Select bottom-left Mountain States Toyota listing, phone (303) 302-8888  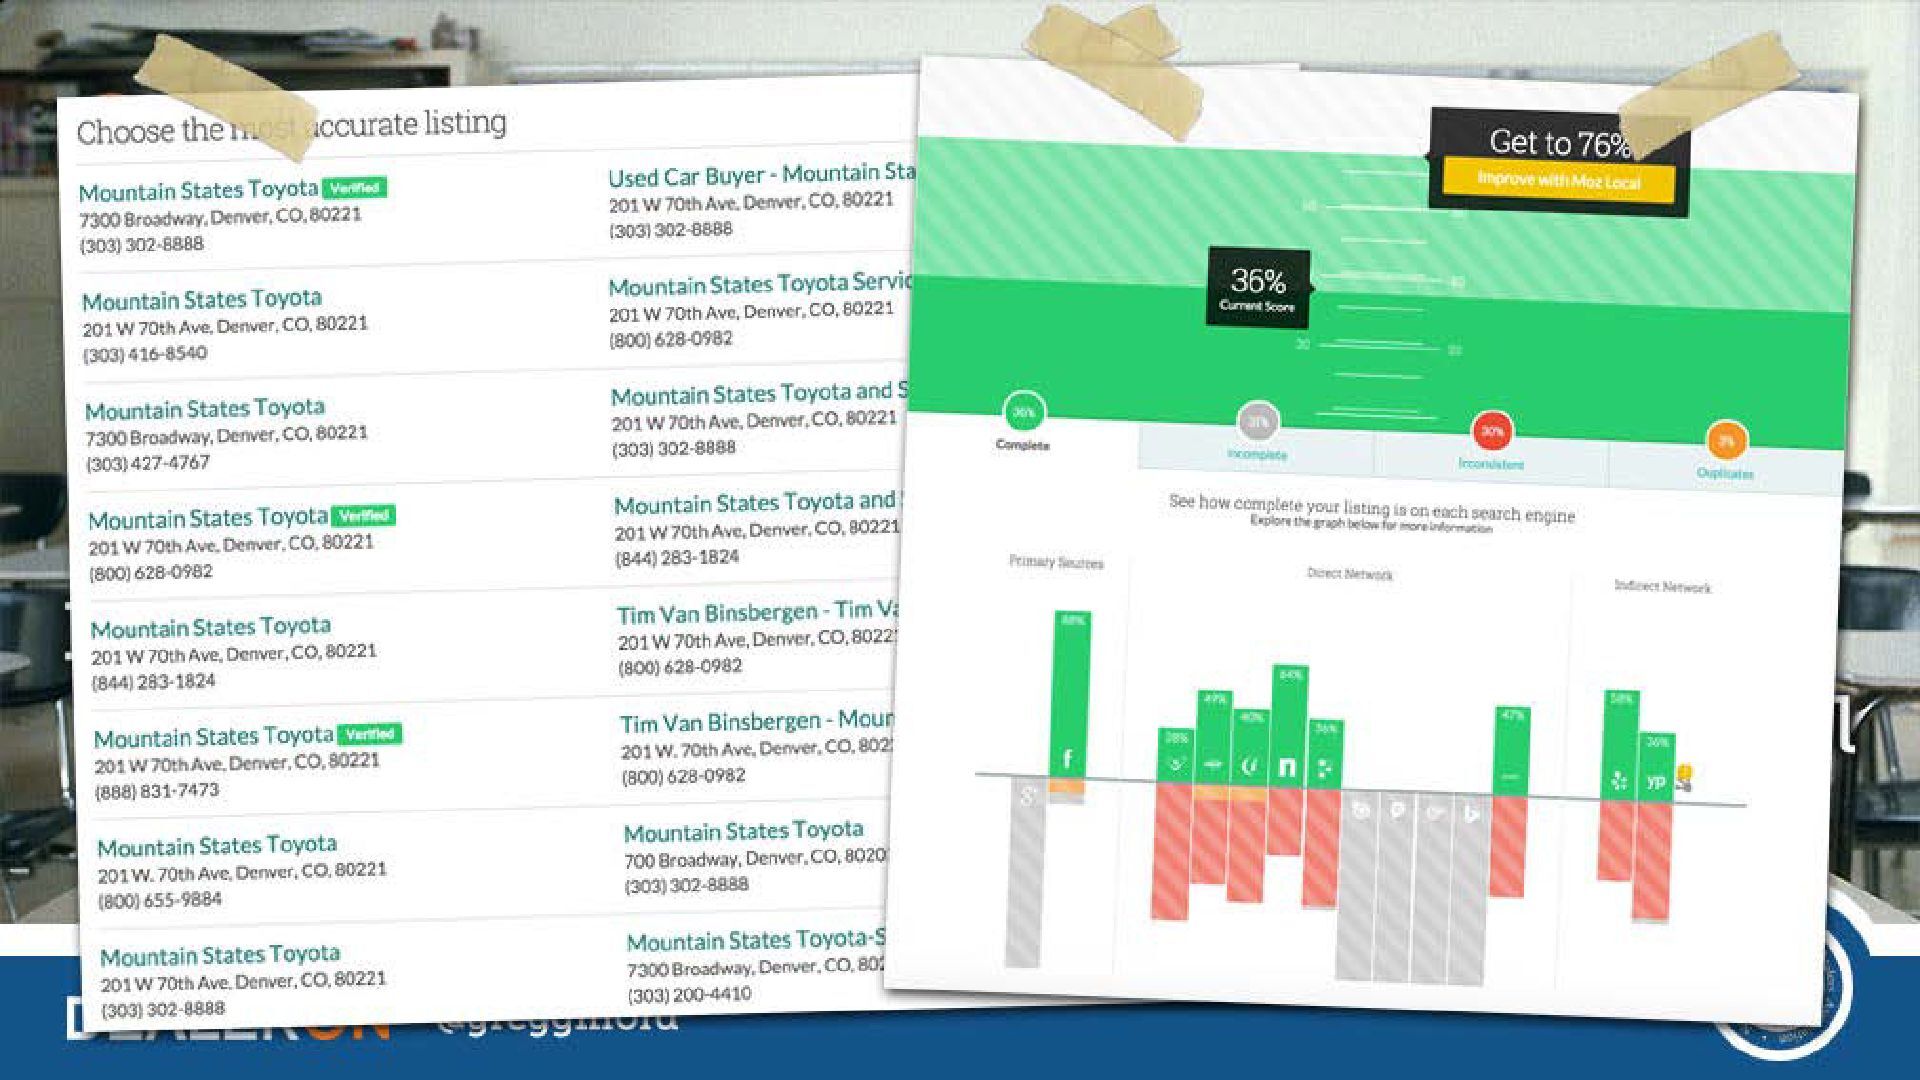point(242,981)
